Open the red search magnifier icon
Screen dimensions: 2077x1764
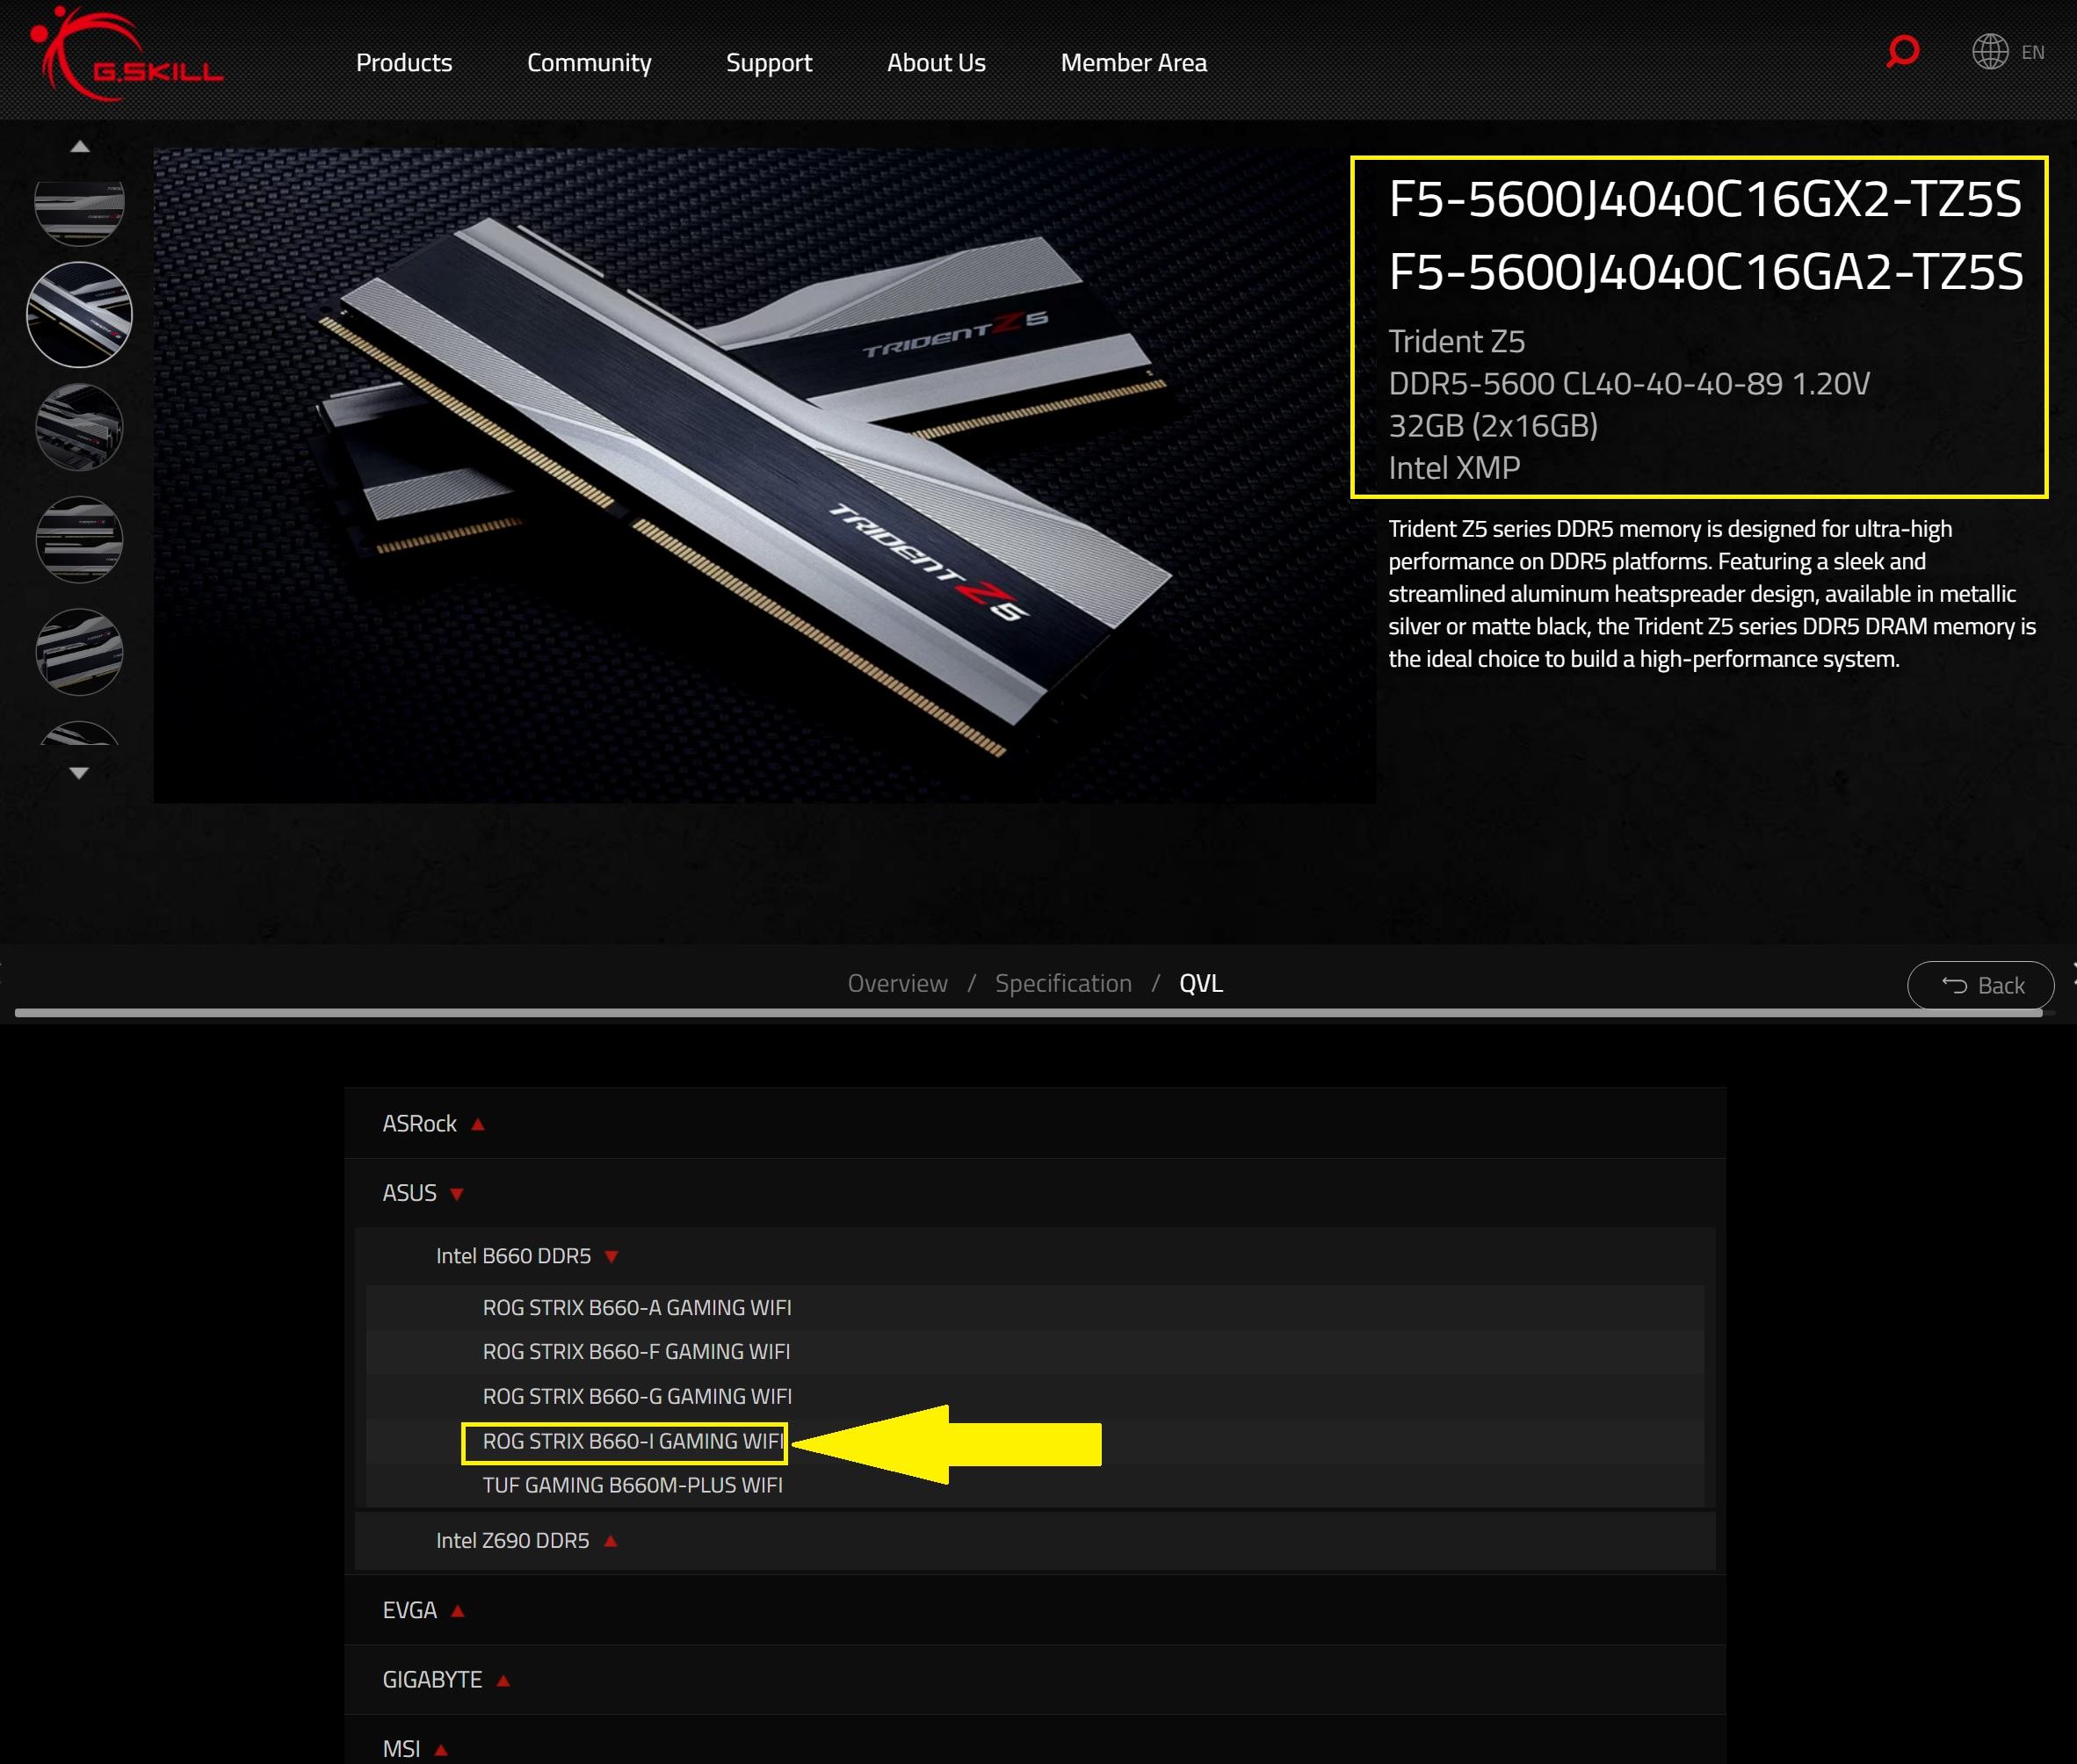[1902, 51]
